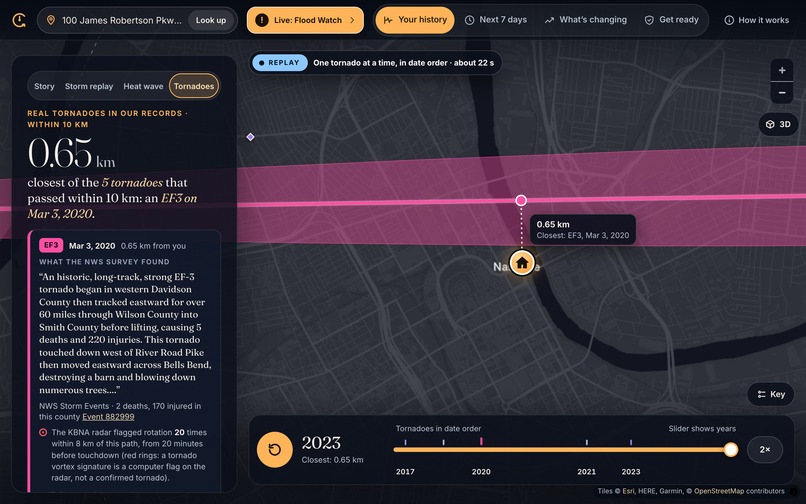Zoom in the map with plus button
The width and height of the screenshot is (806, 504).
(x=782, y=70)
